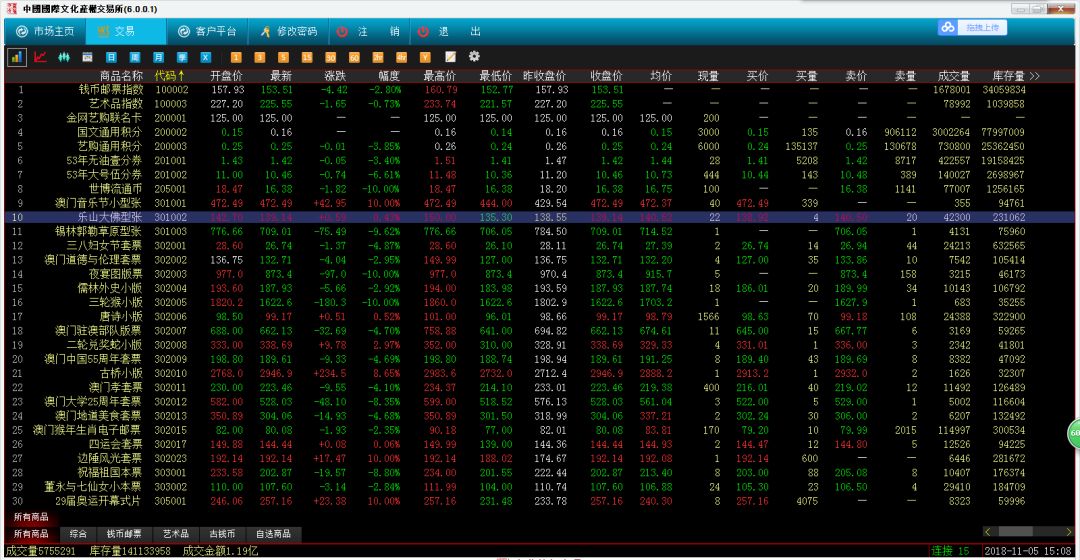Select the weekly (周) period icon

pos(135,57)
